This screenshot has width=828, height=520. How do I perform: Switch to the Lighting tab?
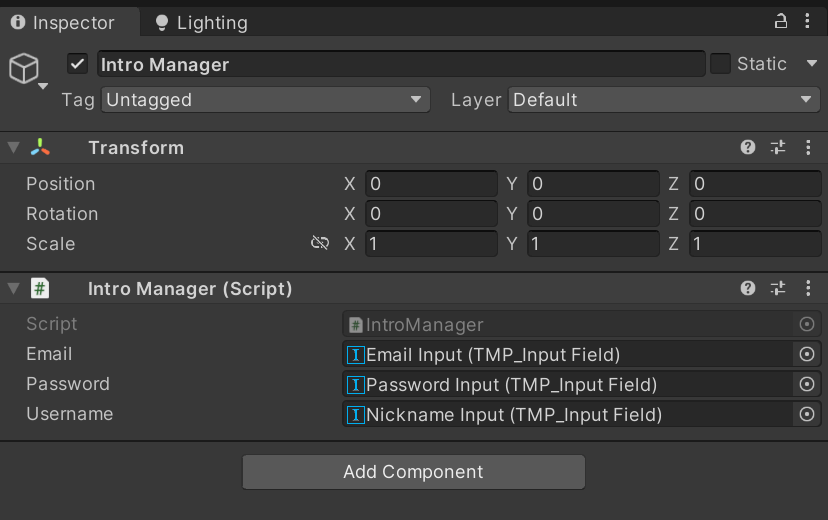coord(201,23)
